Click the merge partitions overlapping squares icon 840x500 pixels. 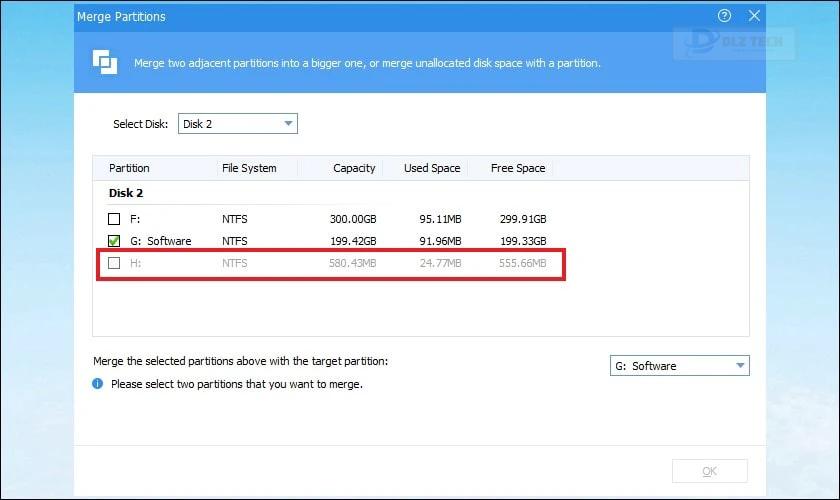coord(105,62)
